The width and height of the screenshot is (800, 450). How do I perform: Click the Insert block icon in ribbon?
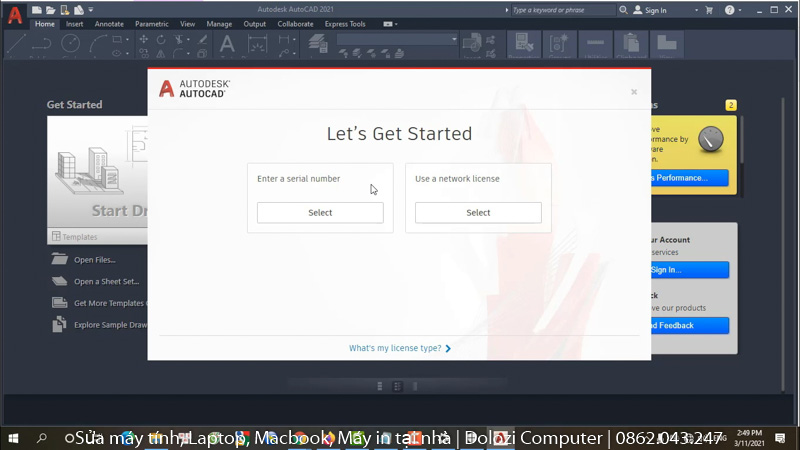(471, 43)
